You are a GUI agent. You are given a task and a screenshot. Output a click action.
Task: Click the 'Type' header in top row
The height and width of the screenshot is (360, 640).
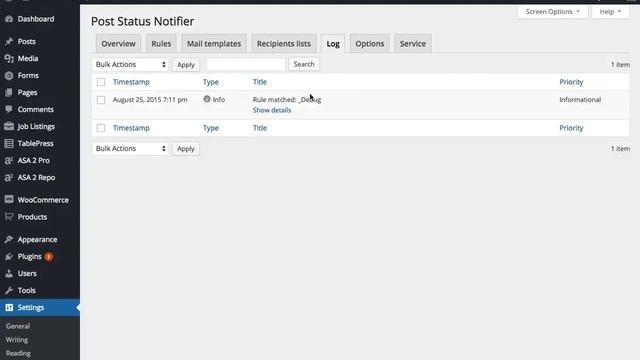tap(211, 82)
